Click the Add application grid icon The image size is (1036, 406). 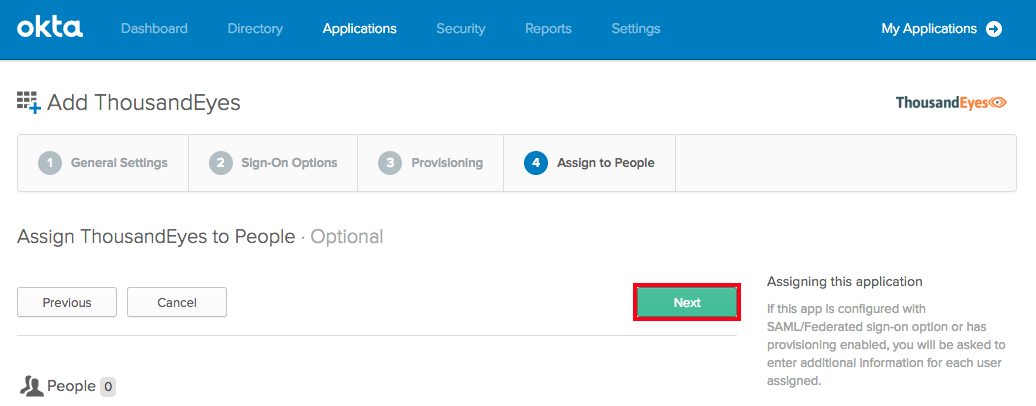[29, 103]
